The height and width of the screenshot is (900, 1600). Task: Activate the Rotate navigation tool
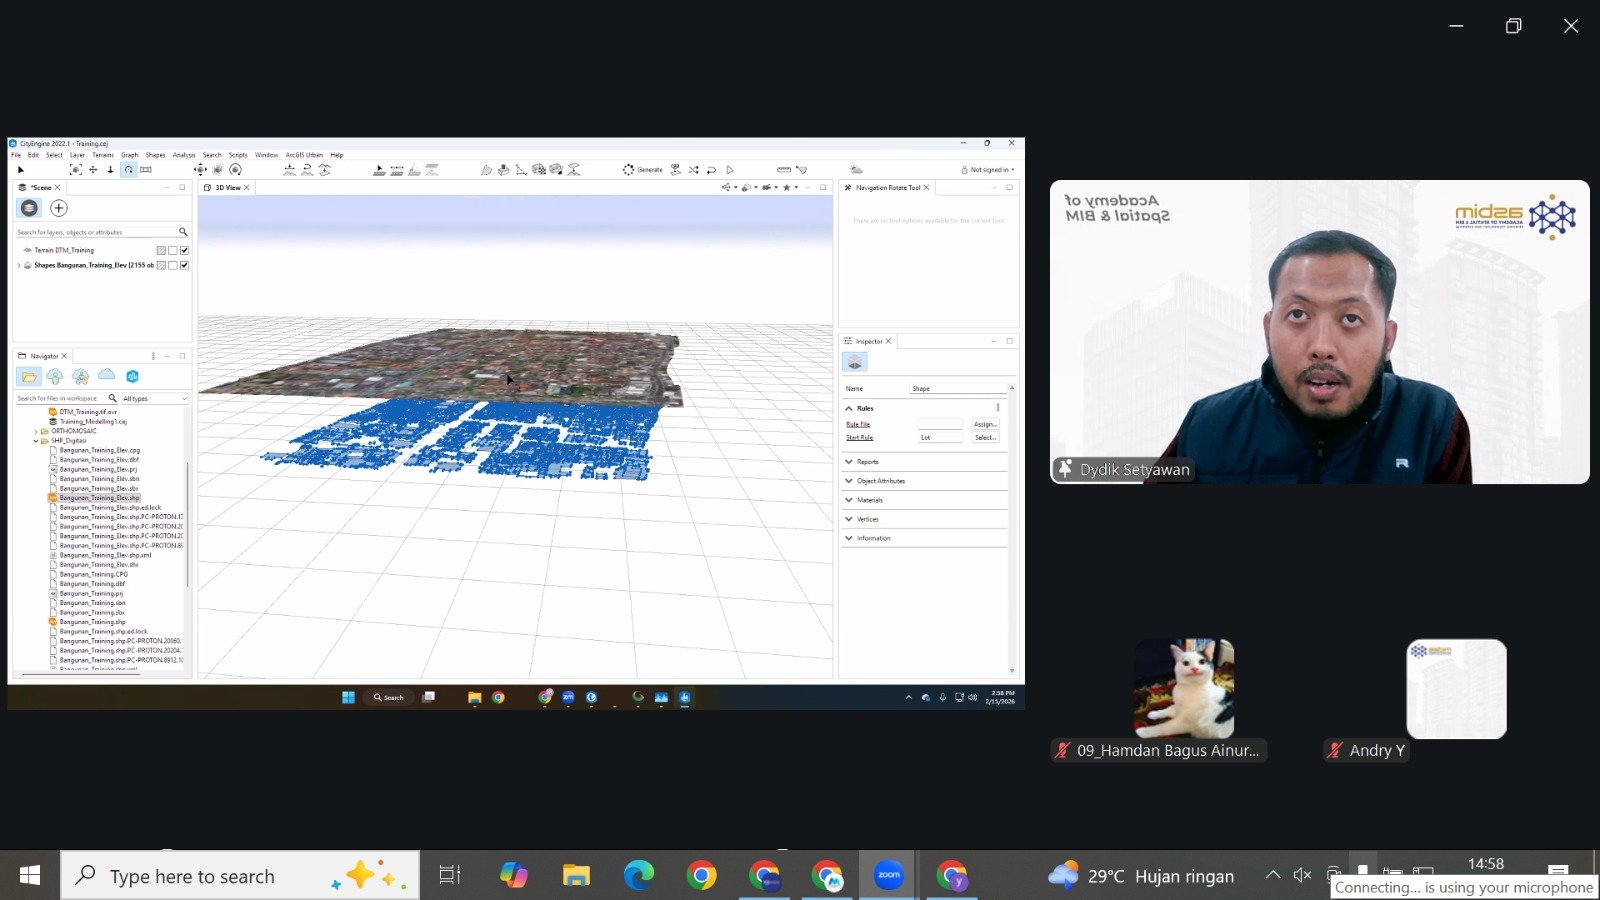(x=128, y=170)
